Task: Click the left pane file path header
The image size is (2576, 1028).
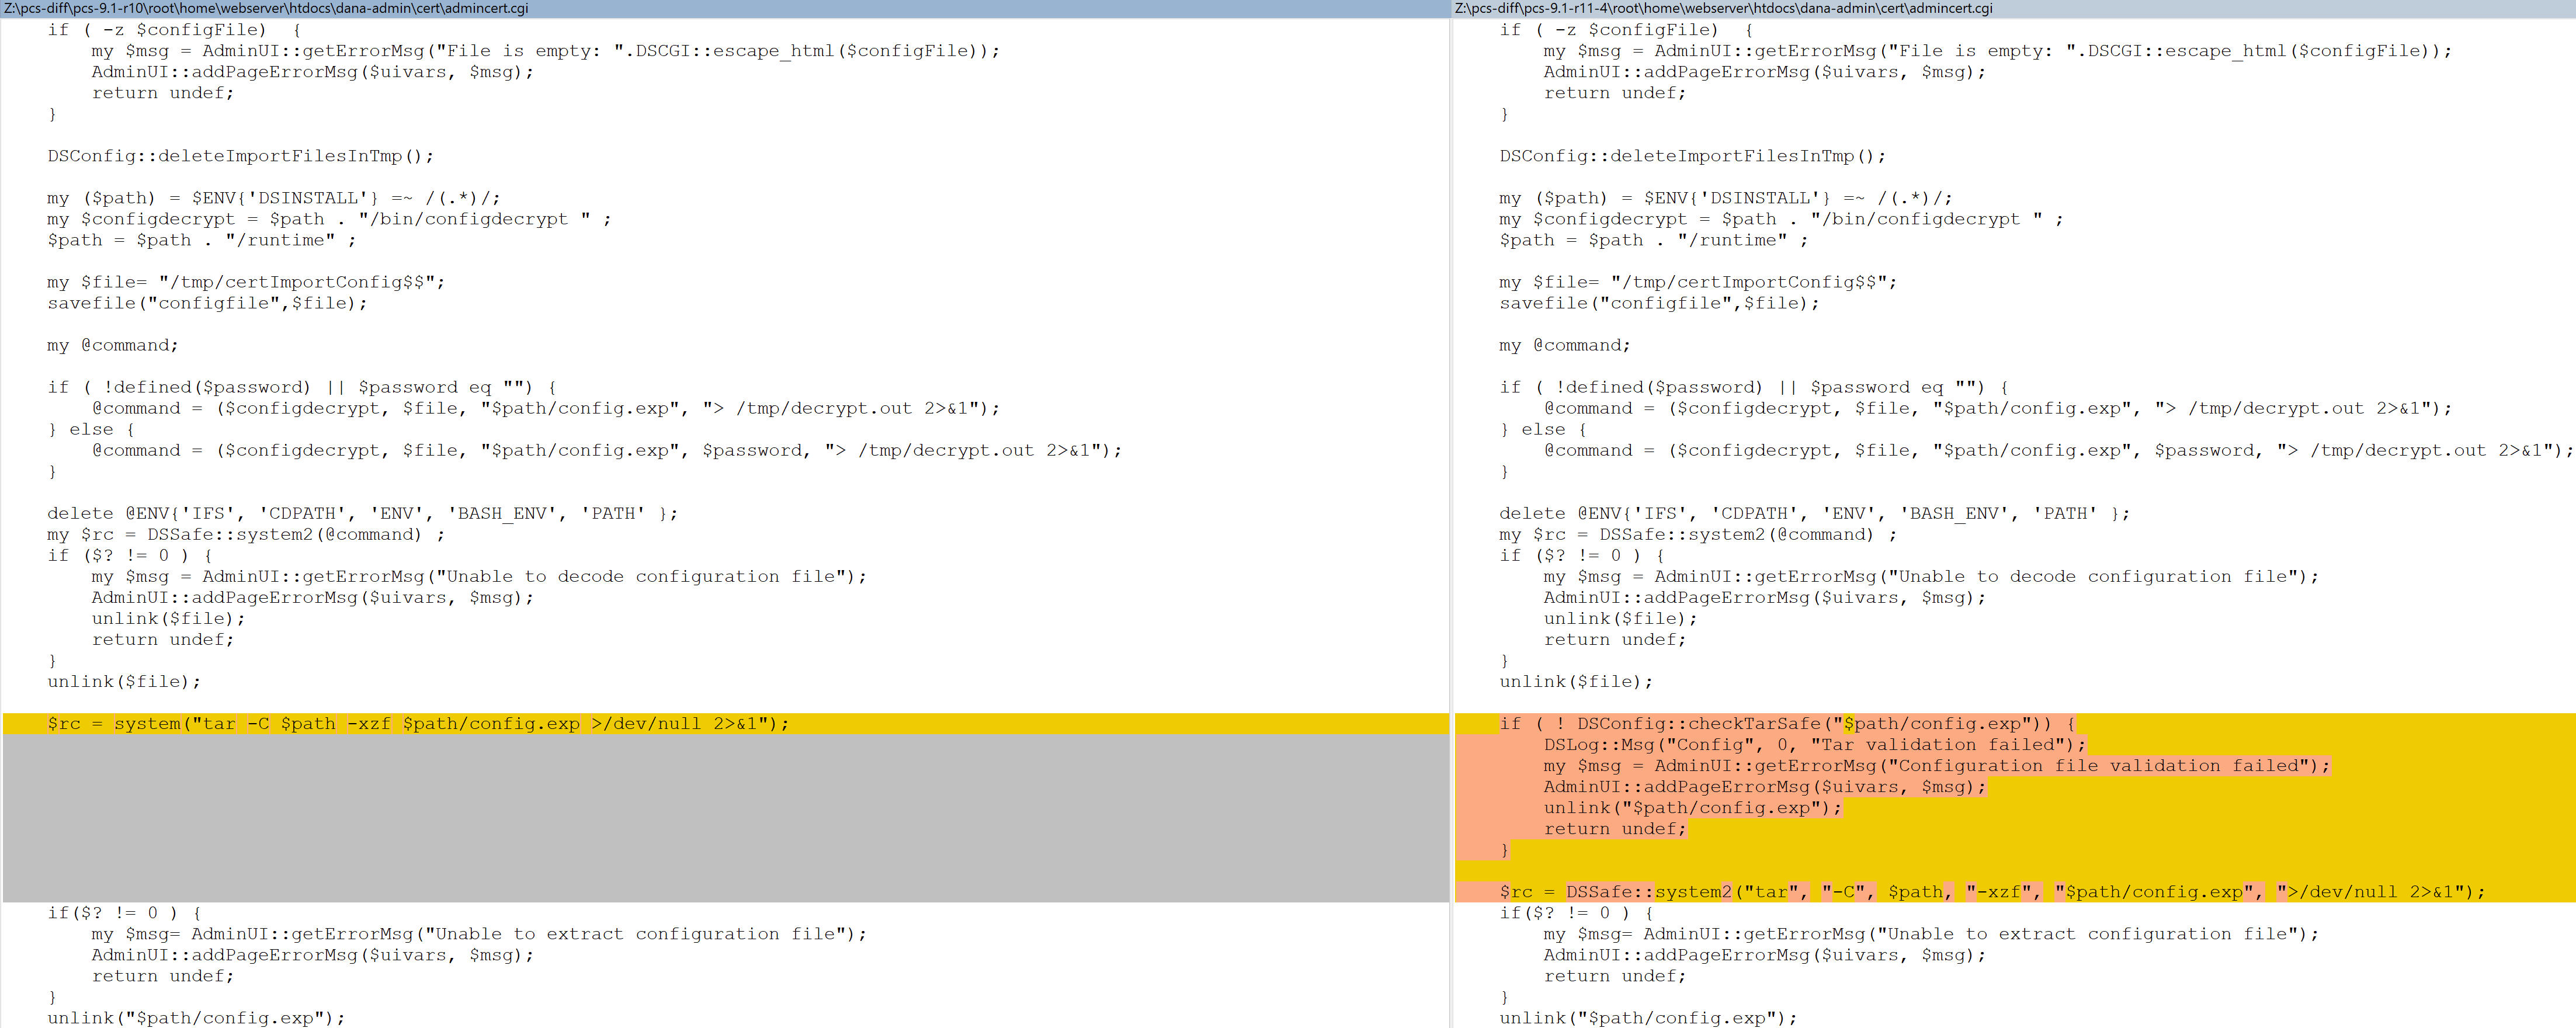Action: point(266,8)
